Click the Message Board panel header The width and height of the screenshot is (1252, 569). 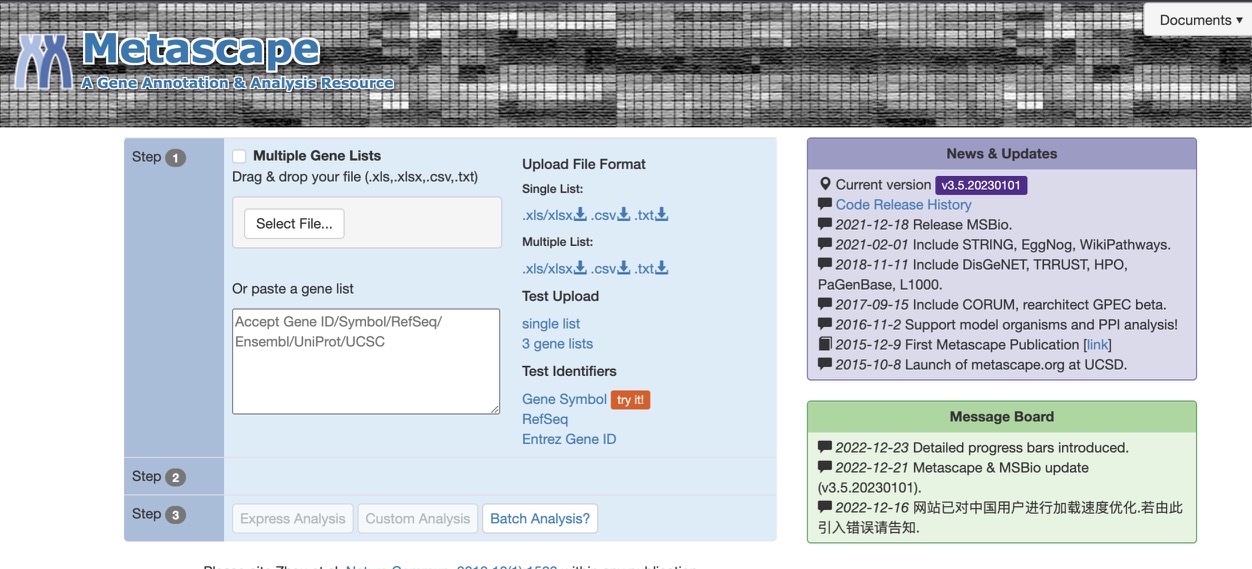(x=1002, y=417)
